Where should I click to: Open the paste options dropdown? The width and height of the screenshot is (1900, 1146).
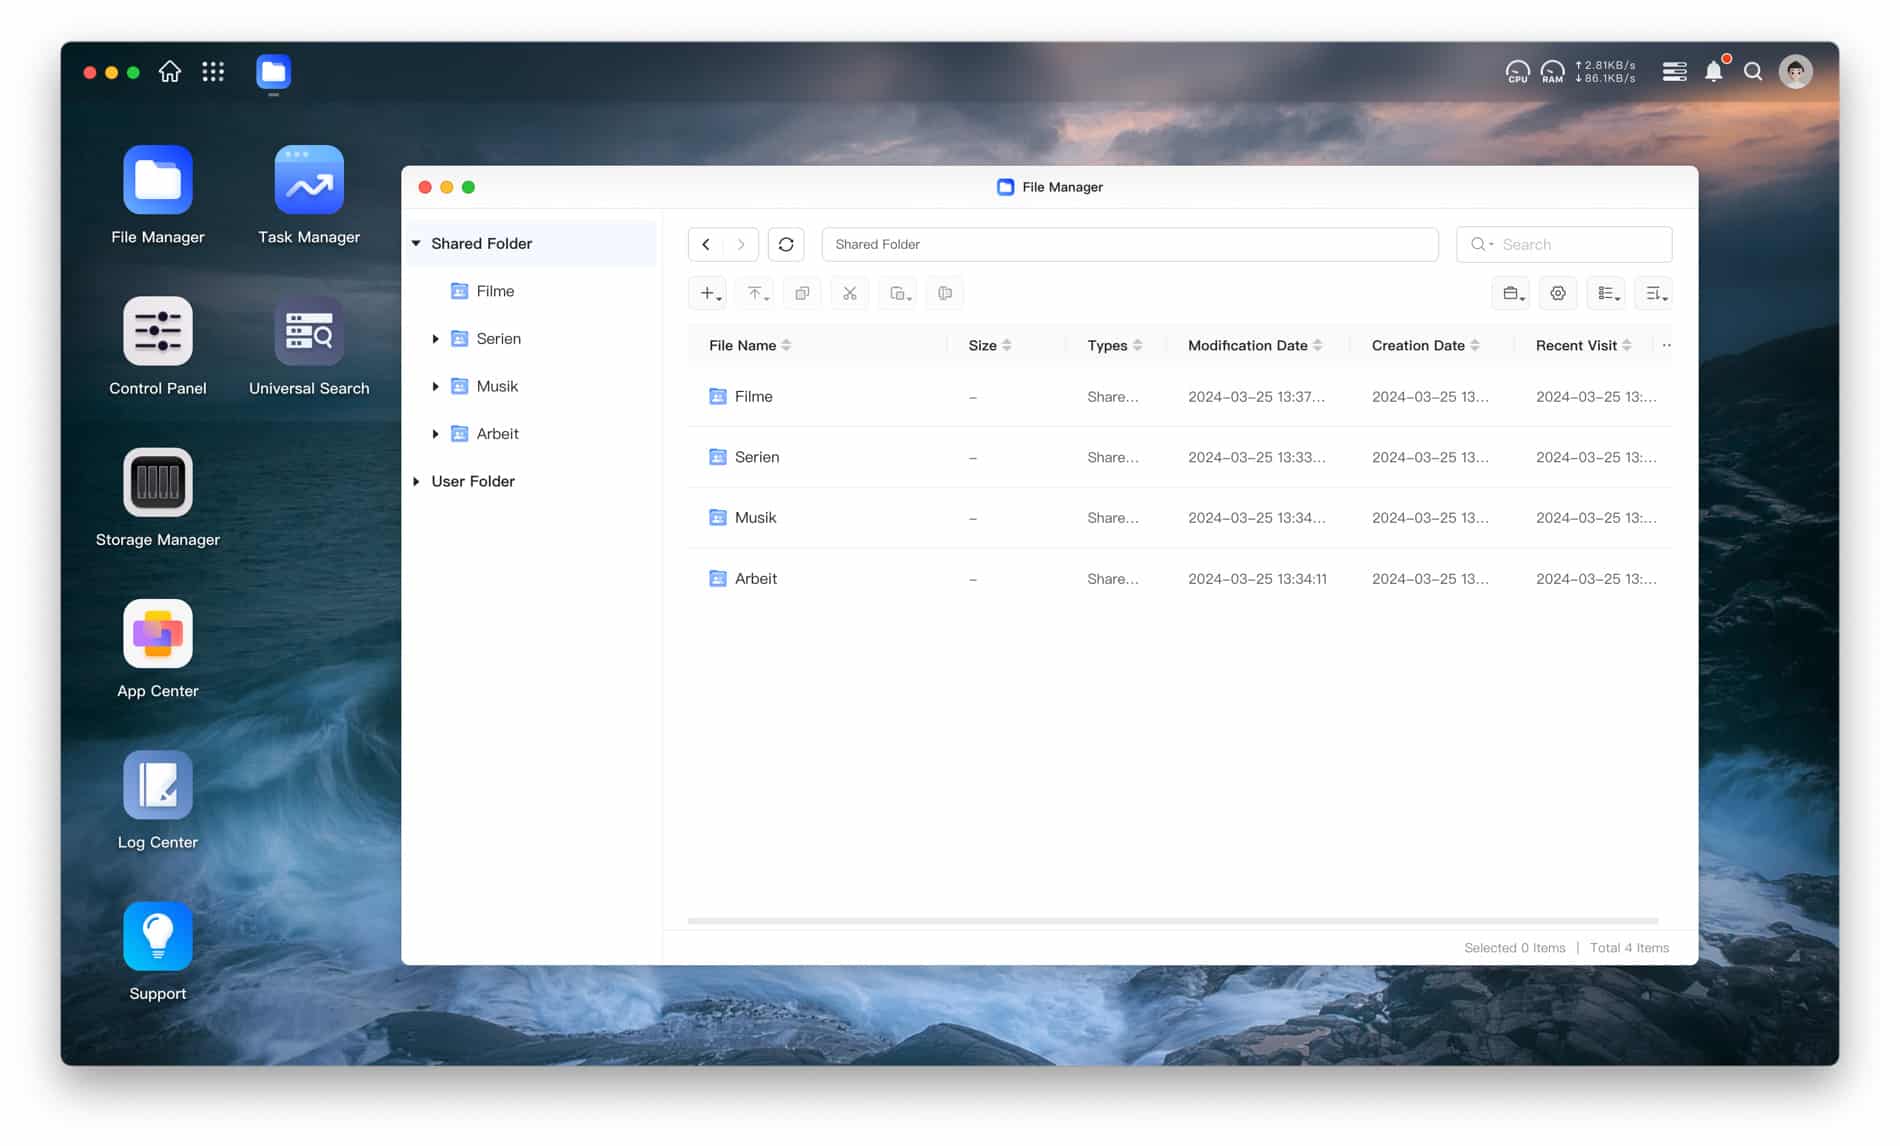click(898, 293)
